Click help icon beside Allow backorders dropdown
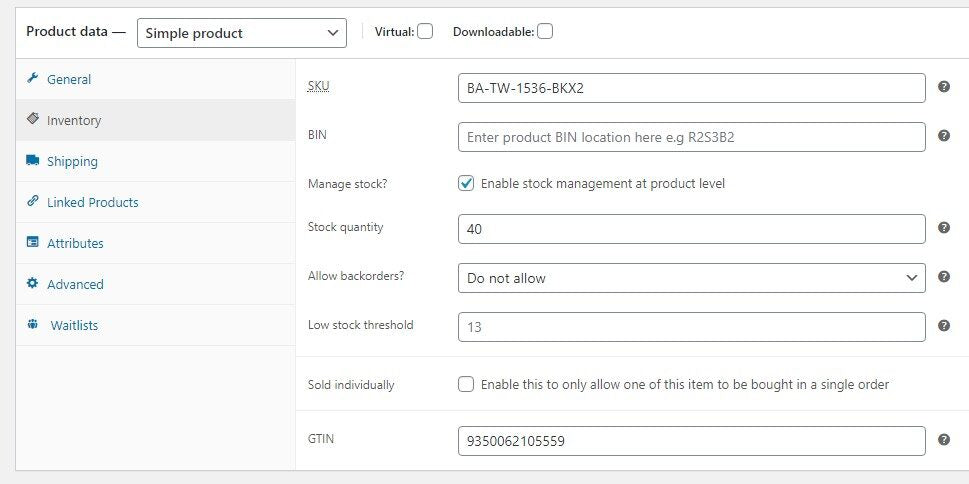The image size is (969, 484). 944,277
